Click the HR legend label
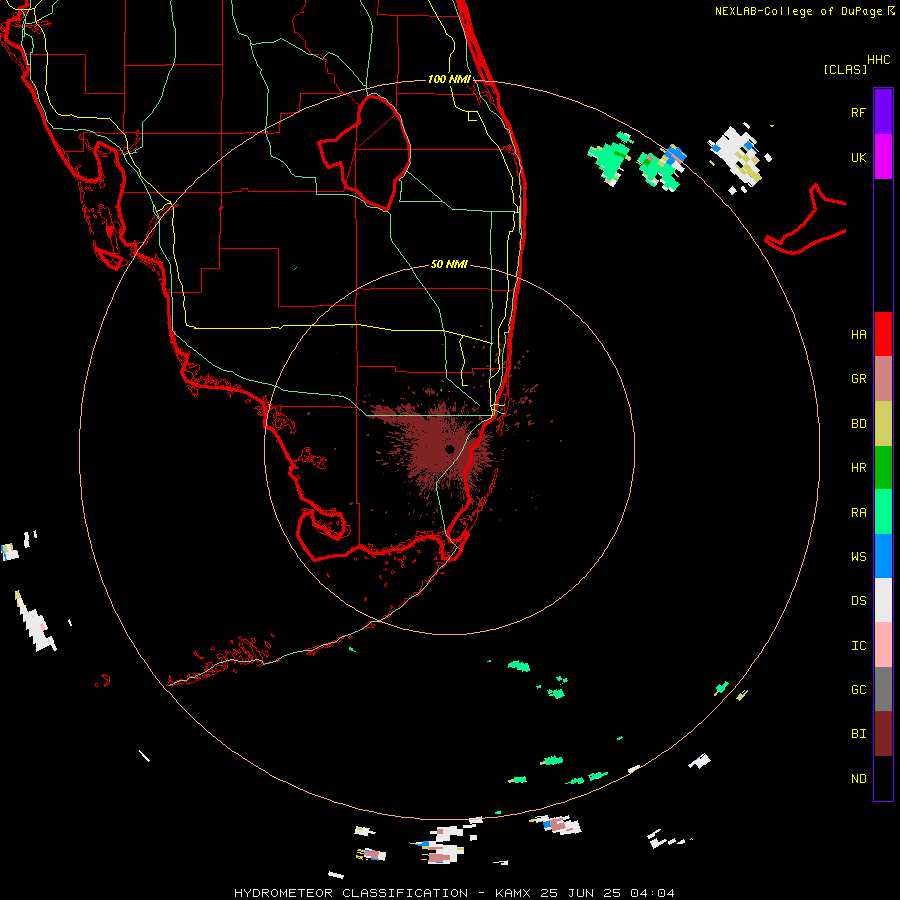This screenshot has width=900, height=900. click(858, 468)
